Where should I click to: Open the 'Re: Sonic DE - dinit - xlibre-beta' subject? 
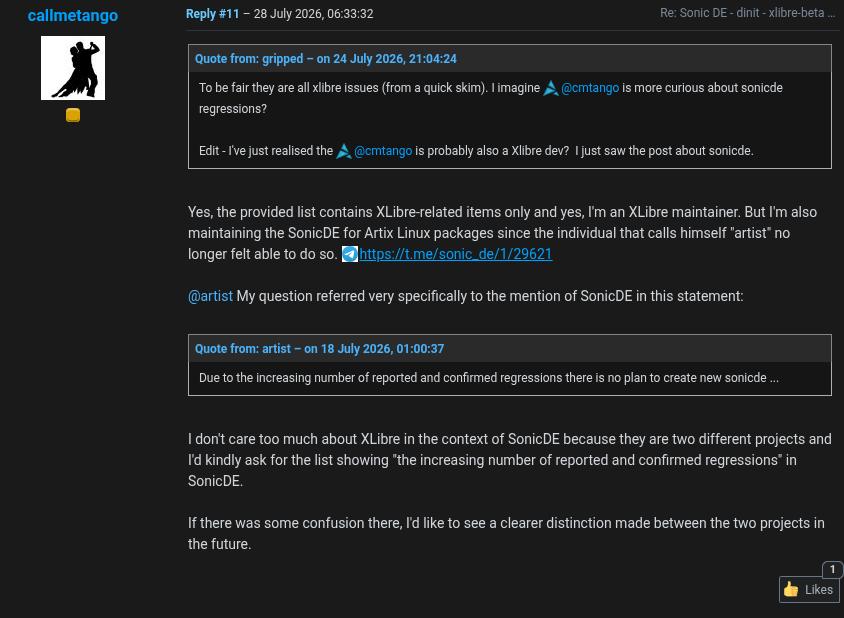(748, 13)
